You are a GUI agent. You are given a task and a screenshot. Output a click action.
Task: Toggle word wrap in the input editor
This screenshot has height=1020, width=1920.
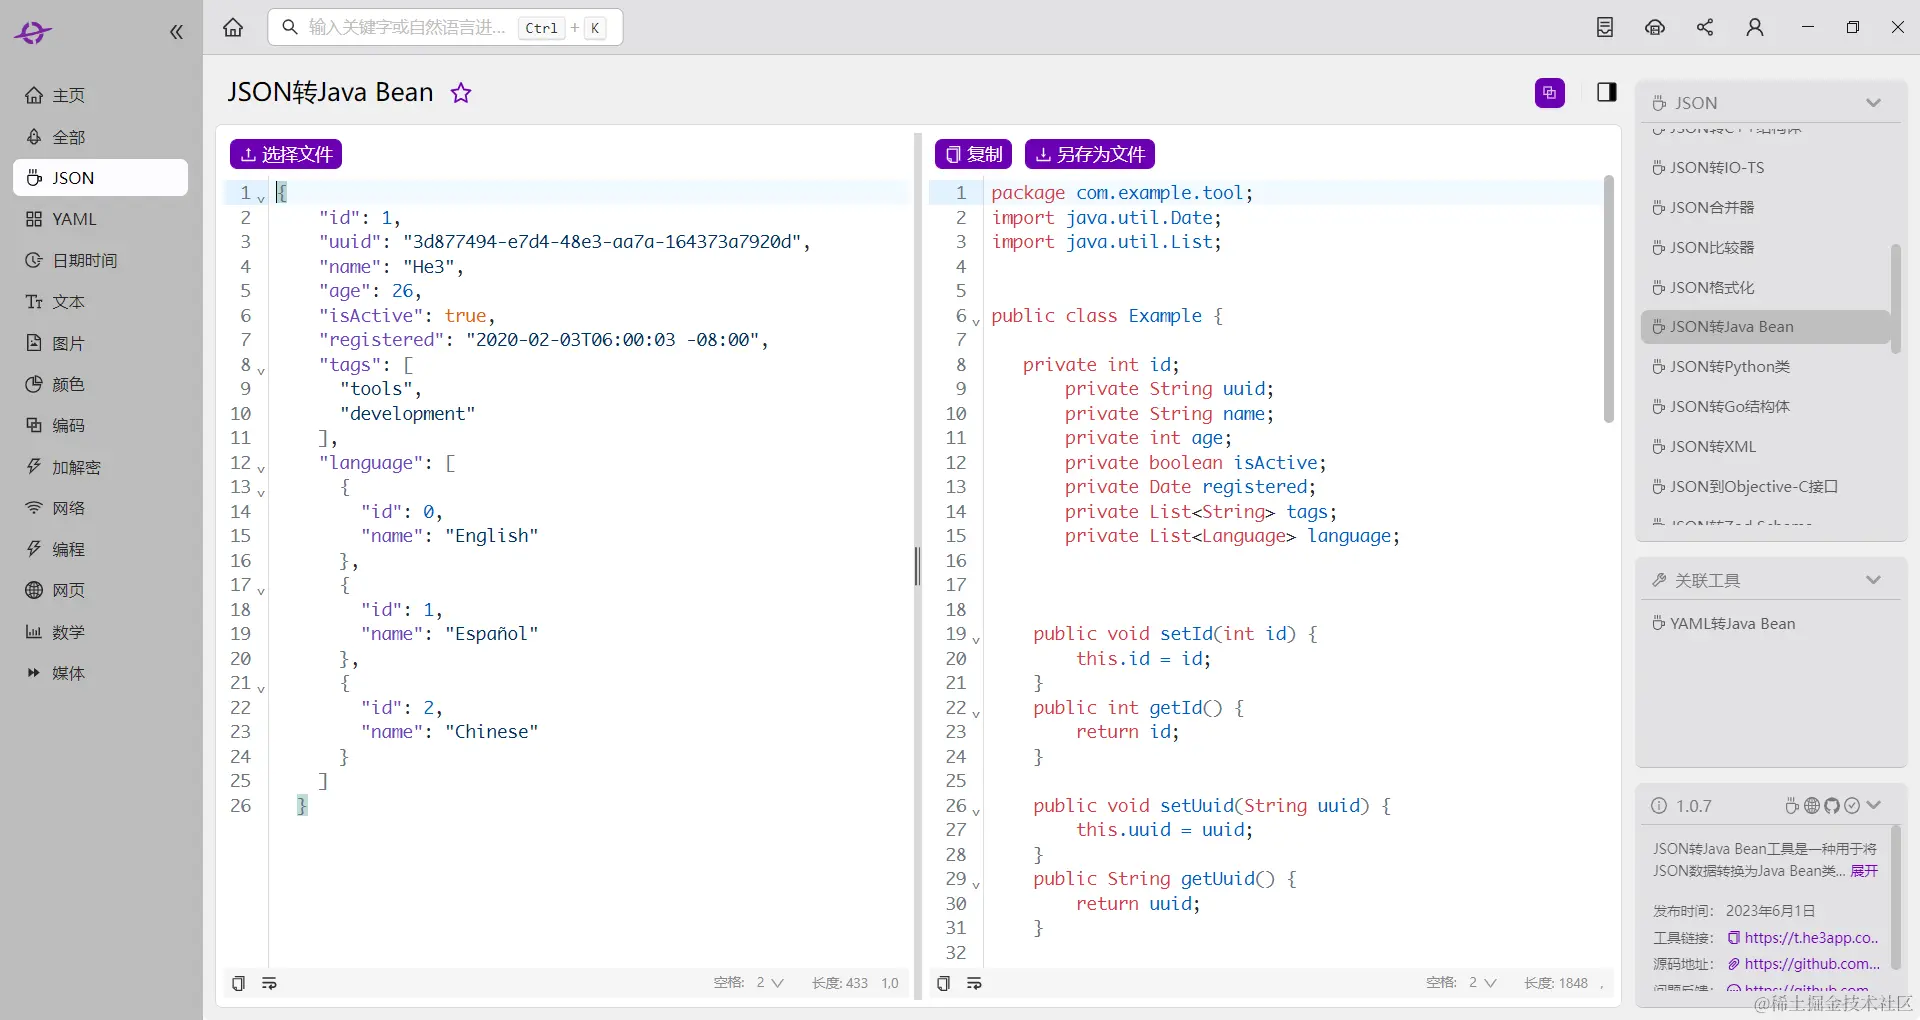click(x=269, y=984)
